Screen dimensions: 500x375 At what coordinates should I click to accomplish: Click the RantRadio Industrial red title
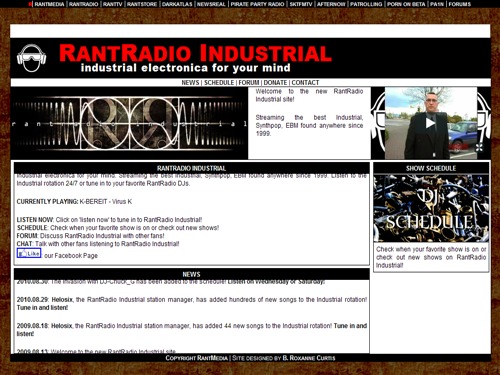(195, 53)
